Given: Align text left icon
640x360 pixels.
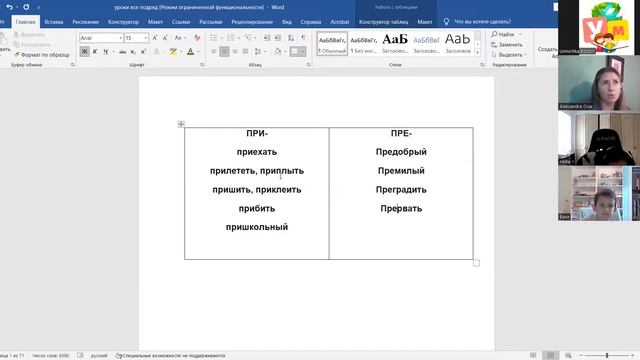Looking at the screenshot, I should tap(213, 52).
